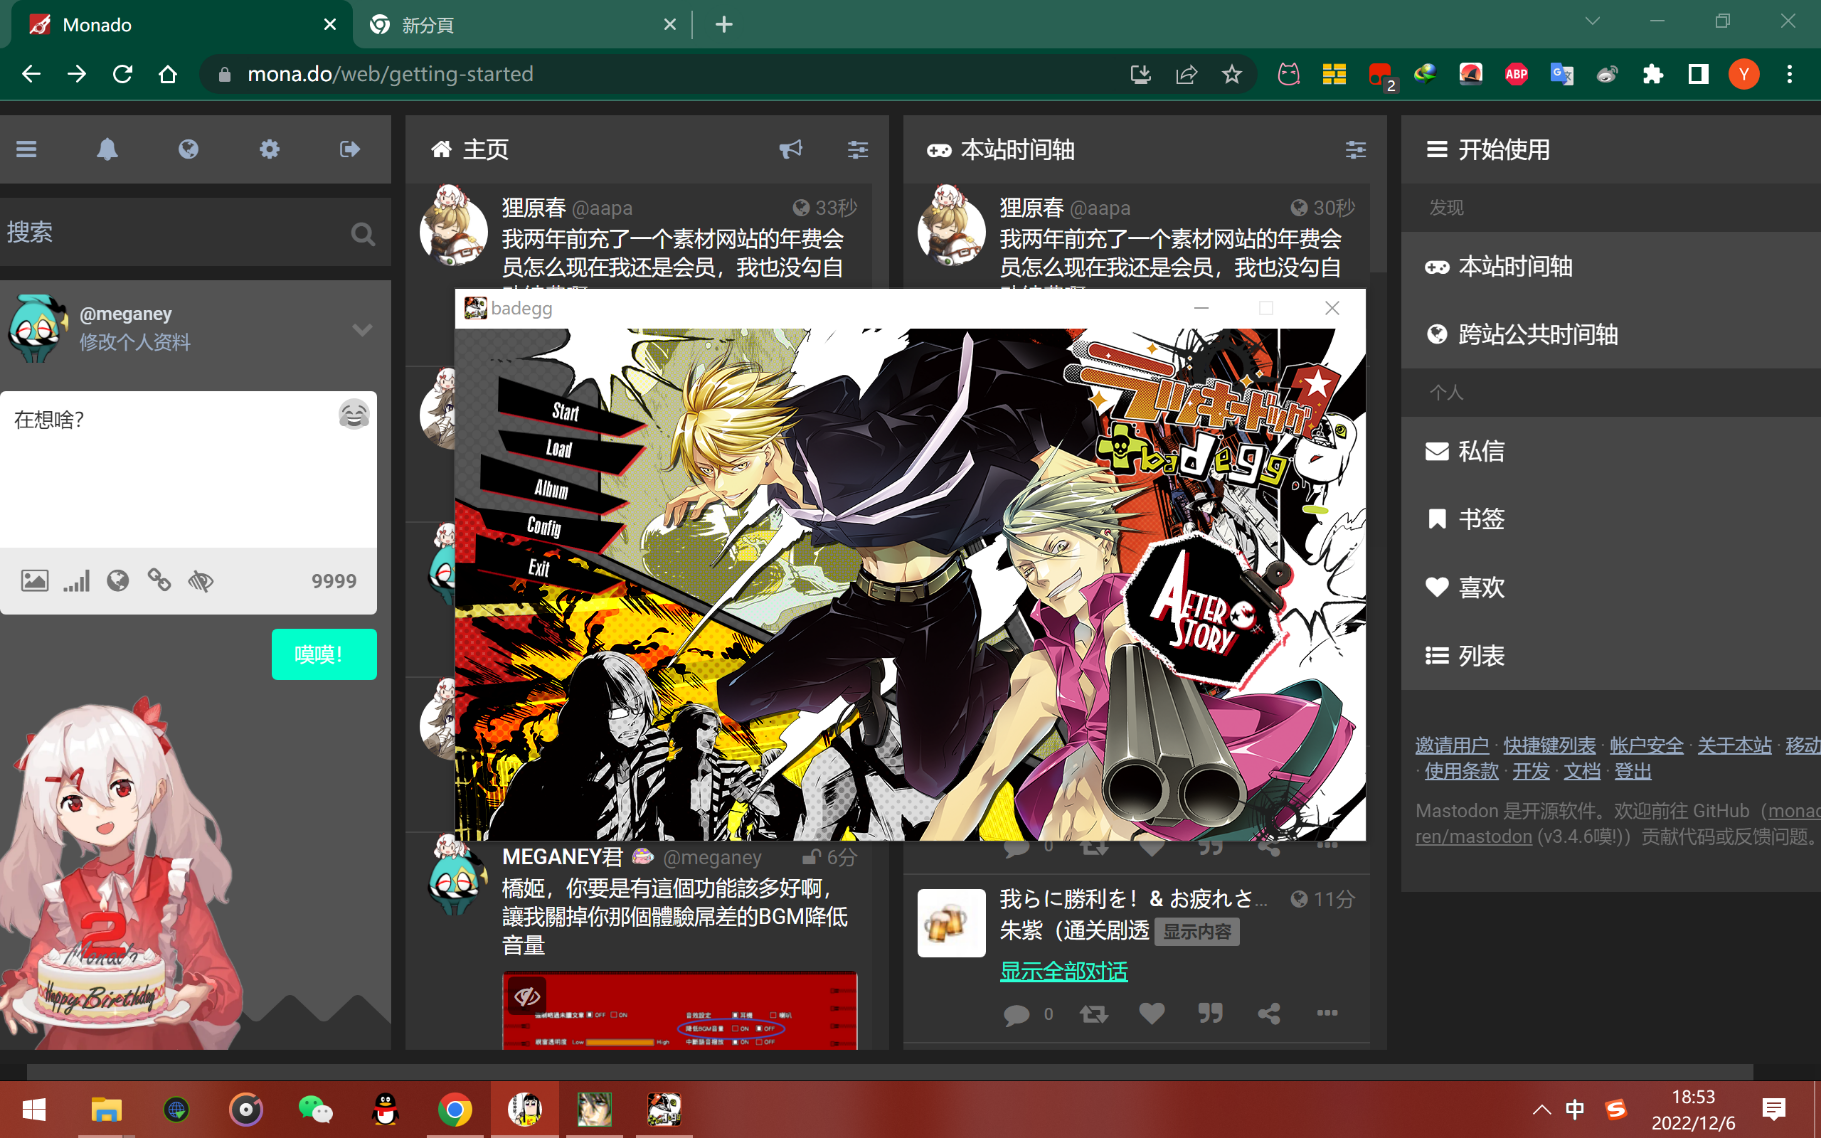Toggle the content warning eye-slash icon
The image size is (1821, 1138).
click(201, 581)
